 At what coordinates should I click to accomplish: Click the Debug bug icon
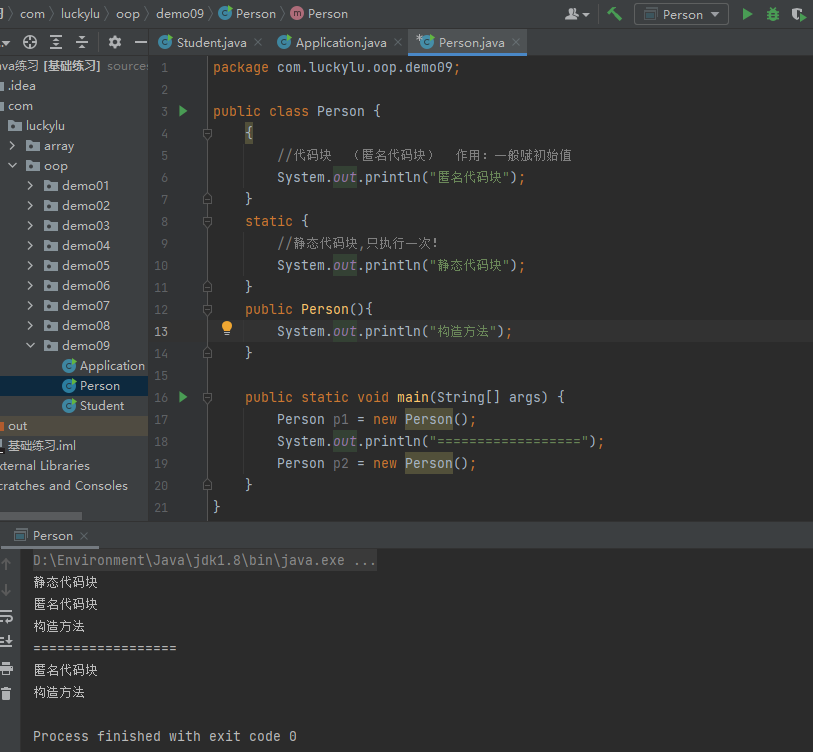[773, 14]
